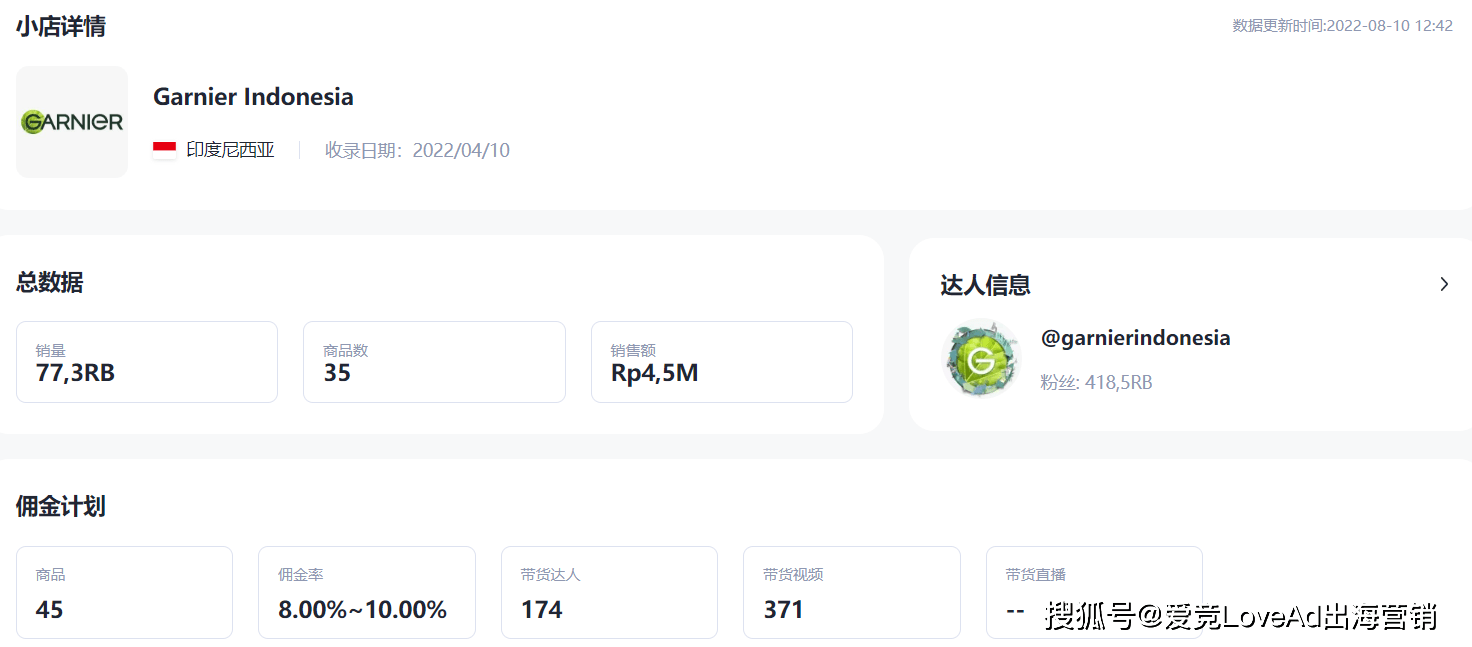Click the 带货直播 card

(x=1094, y=592)
